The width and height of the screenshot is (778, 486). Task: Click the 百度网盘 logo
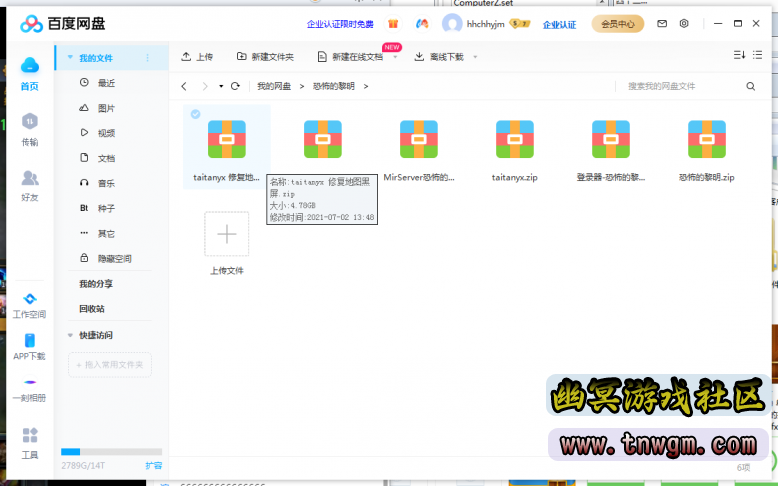coord(63,23)
